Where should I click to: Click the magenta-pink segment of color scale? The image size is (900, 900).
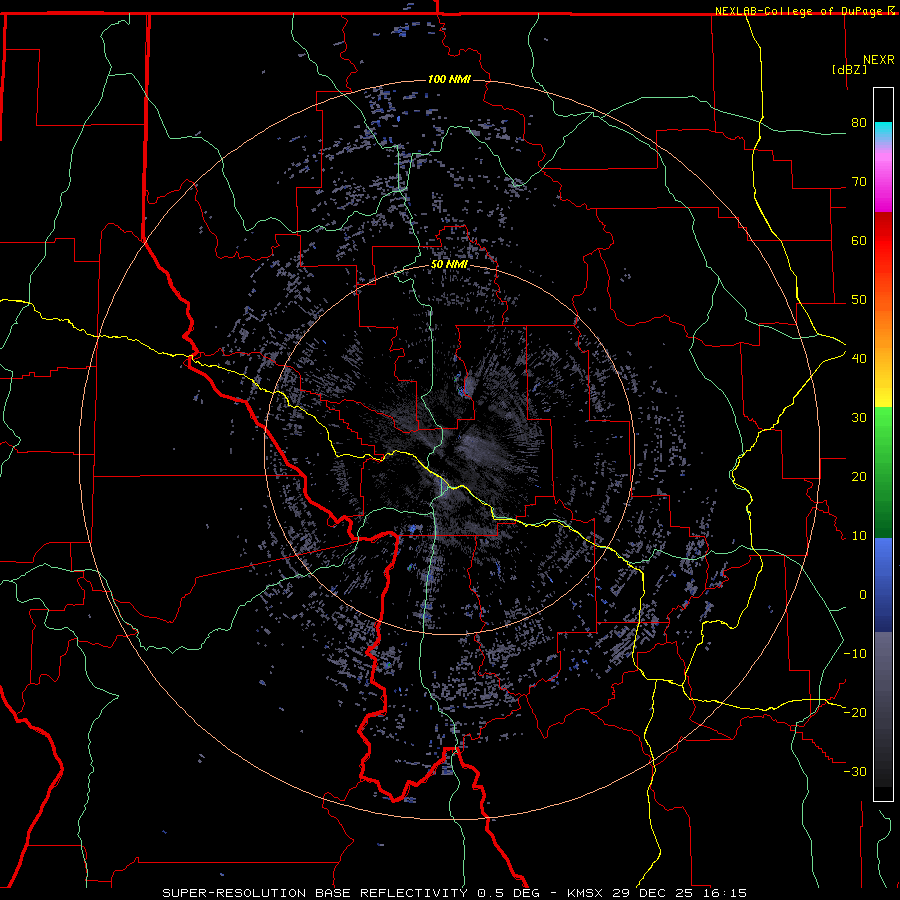pos(883,178)
